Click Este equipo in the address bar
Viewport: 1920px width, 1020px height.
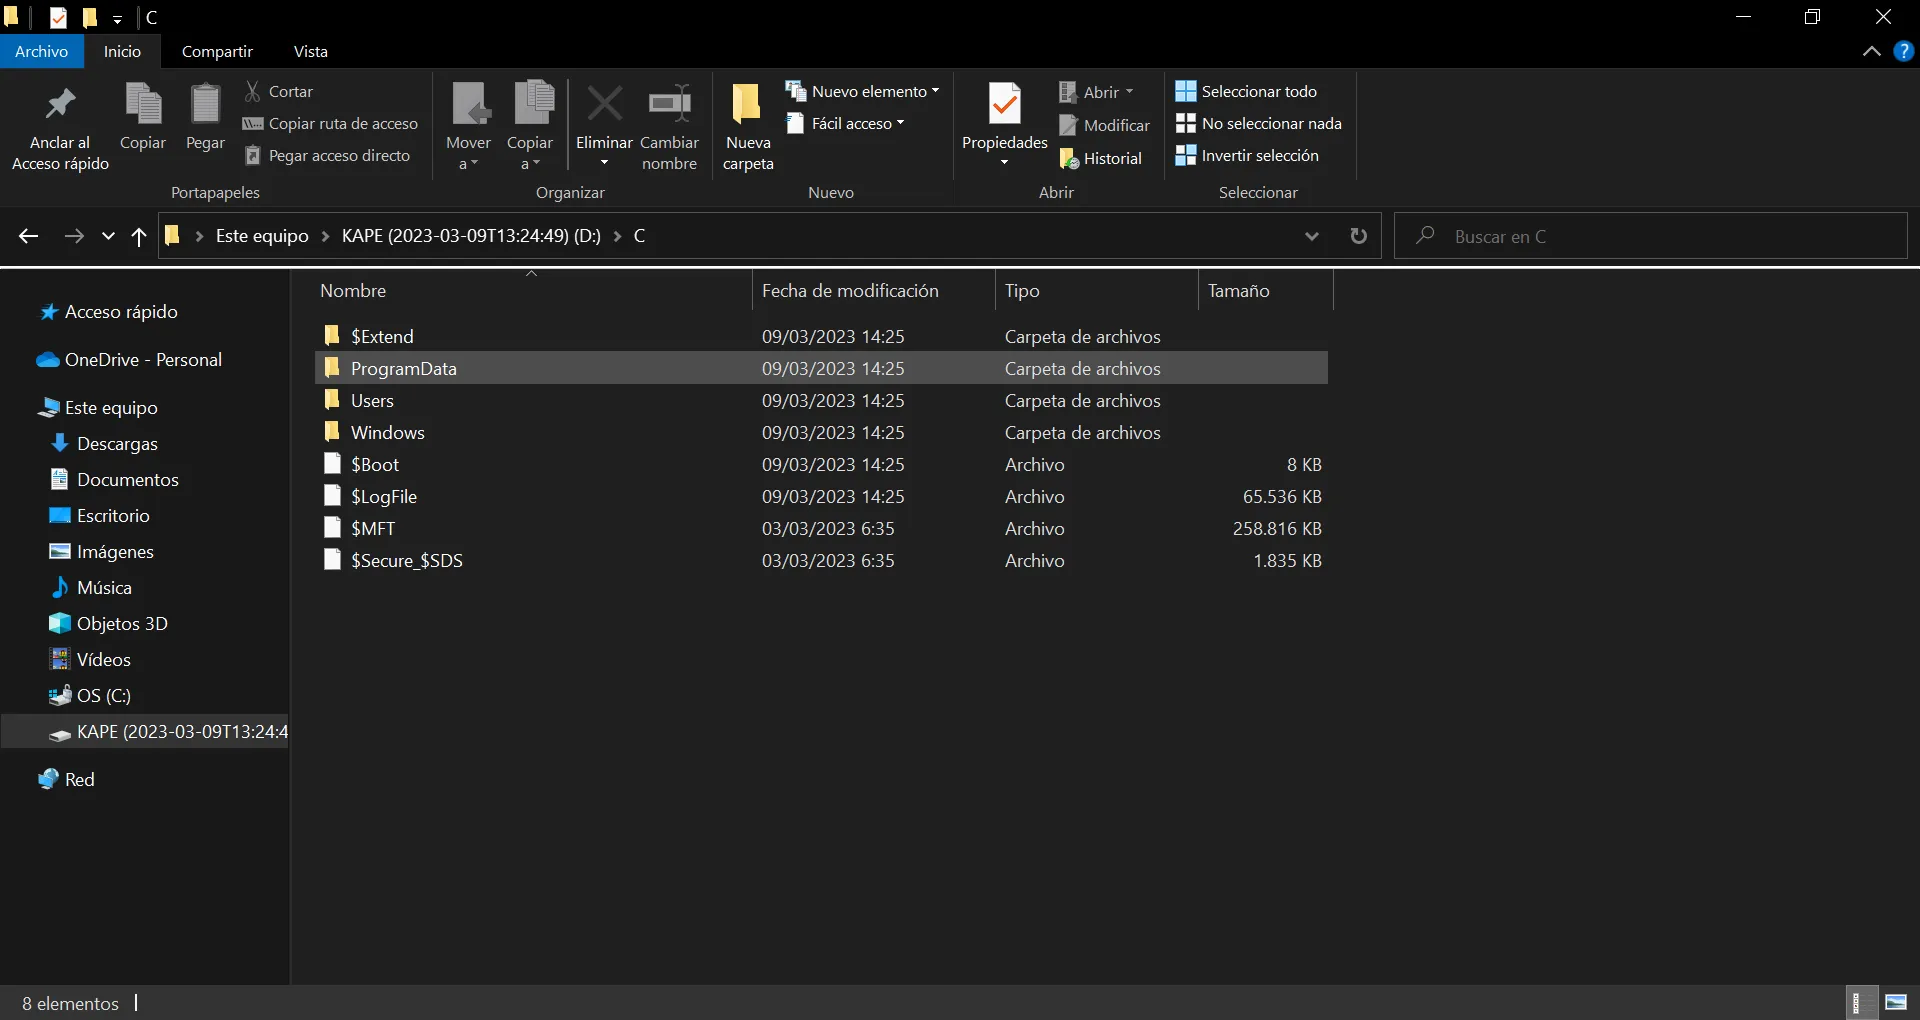[262, 236]
